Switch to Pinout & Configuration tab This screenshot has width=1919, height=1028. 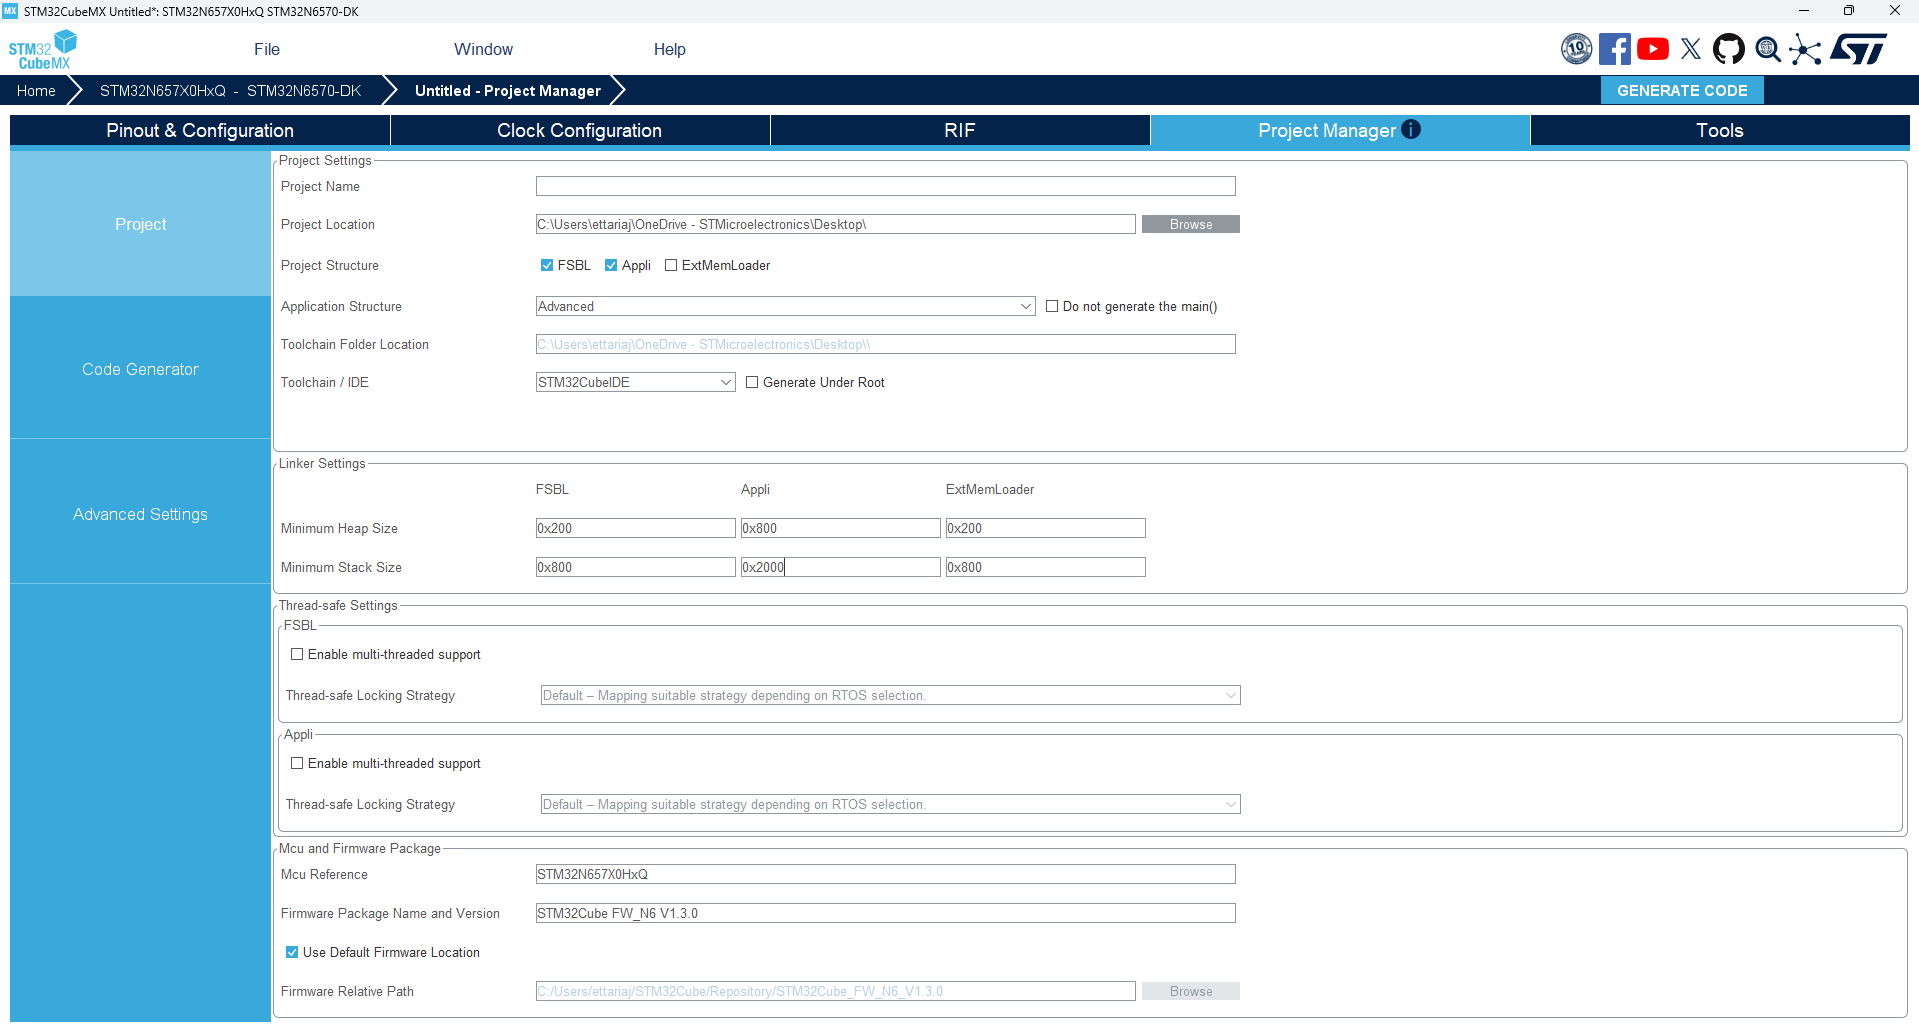pyautogui.click(x=200, y=130)
